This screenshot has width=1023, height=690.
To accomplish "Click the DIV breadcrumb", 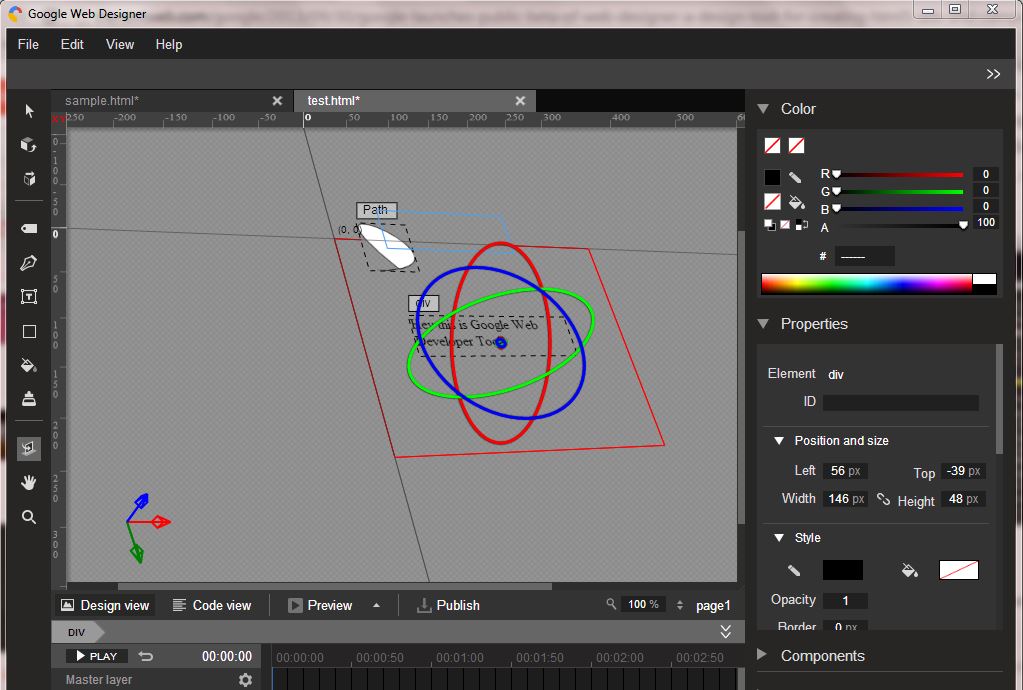I will 77,632.
